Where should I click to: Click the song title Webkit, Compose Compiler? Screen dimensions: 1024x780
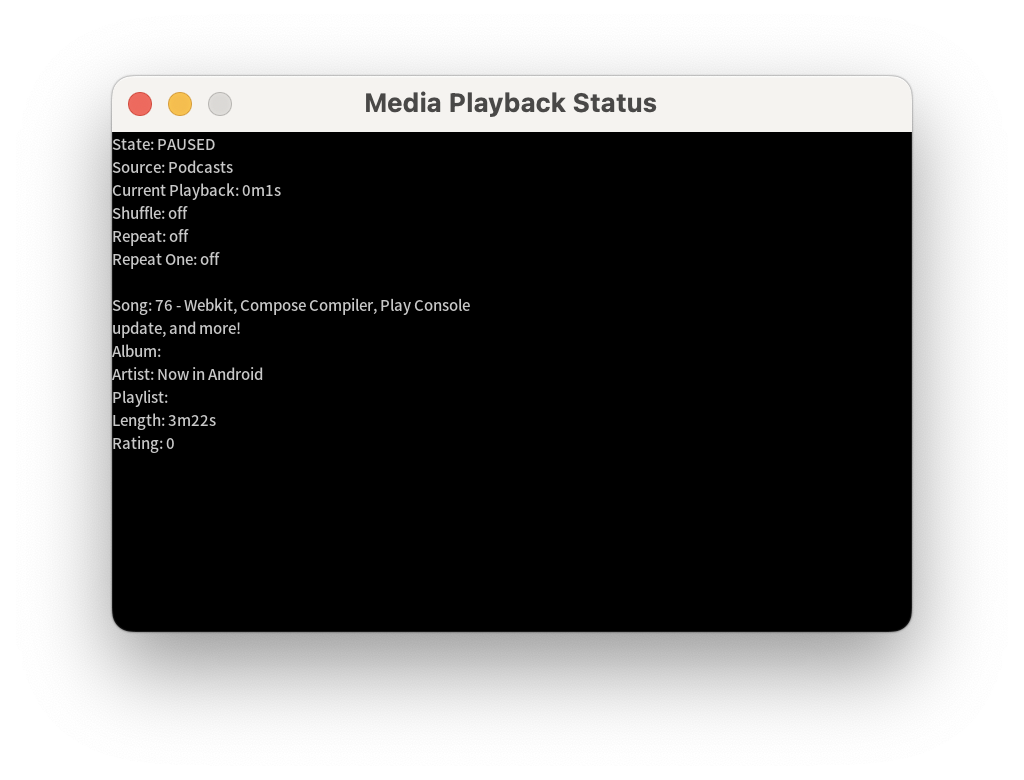[x=280, y=305]
